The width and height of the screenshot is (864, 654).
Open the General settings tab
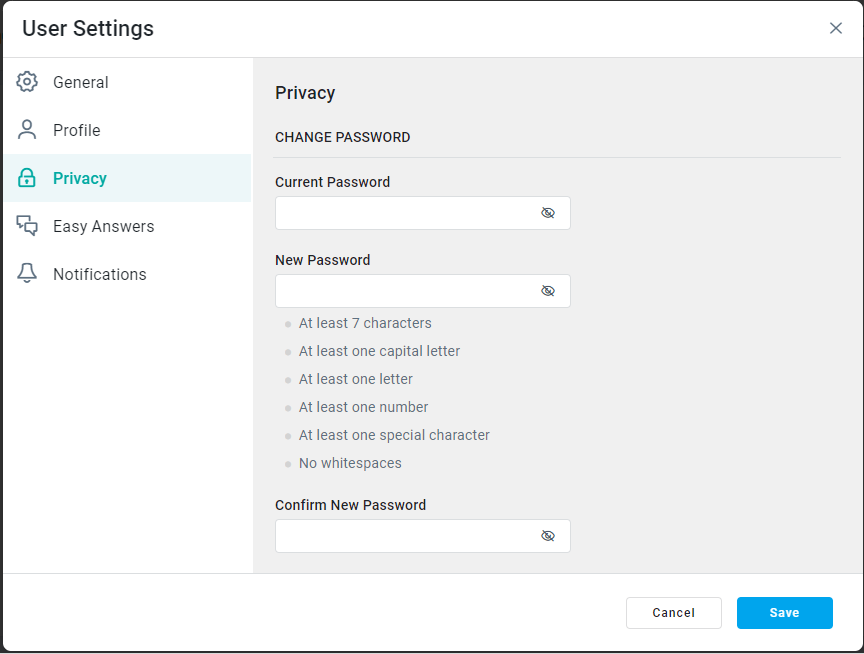pos(81,82)
